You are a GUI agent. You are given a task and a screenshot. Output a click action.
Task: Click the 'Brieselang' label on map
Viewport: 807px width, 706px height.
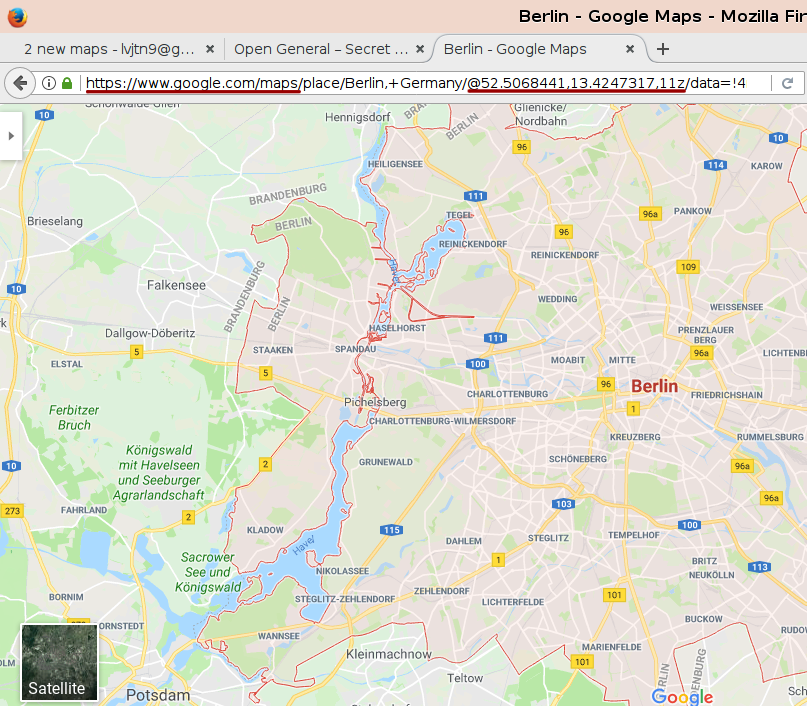click(x=55, y=221)
